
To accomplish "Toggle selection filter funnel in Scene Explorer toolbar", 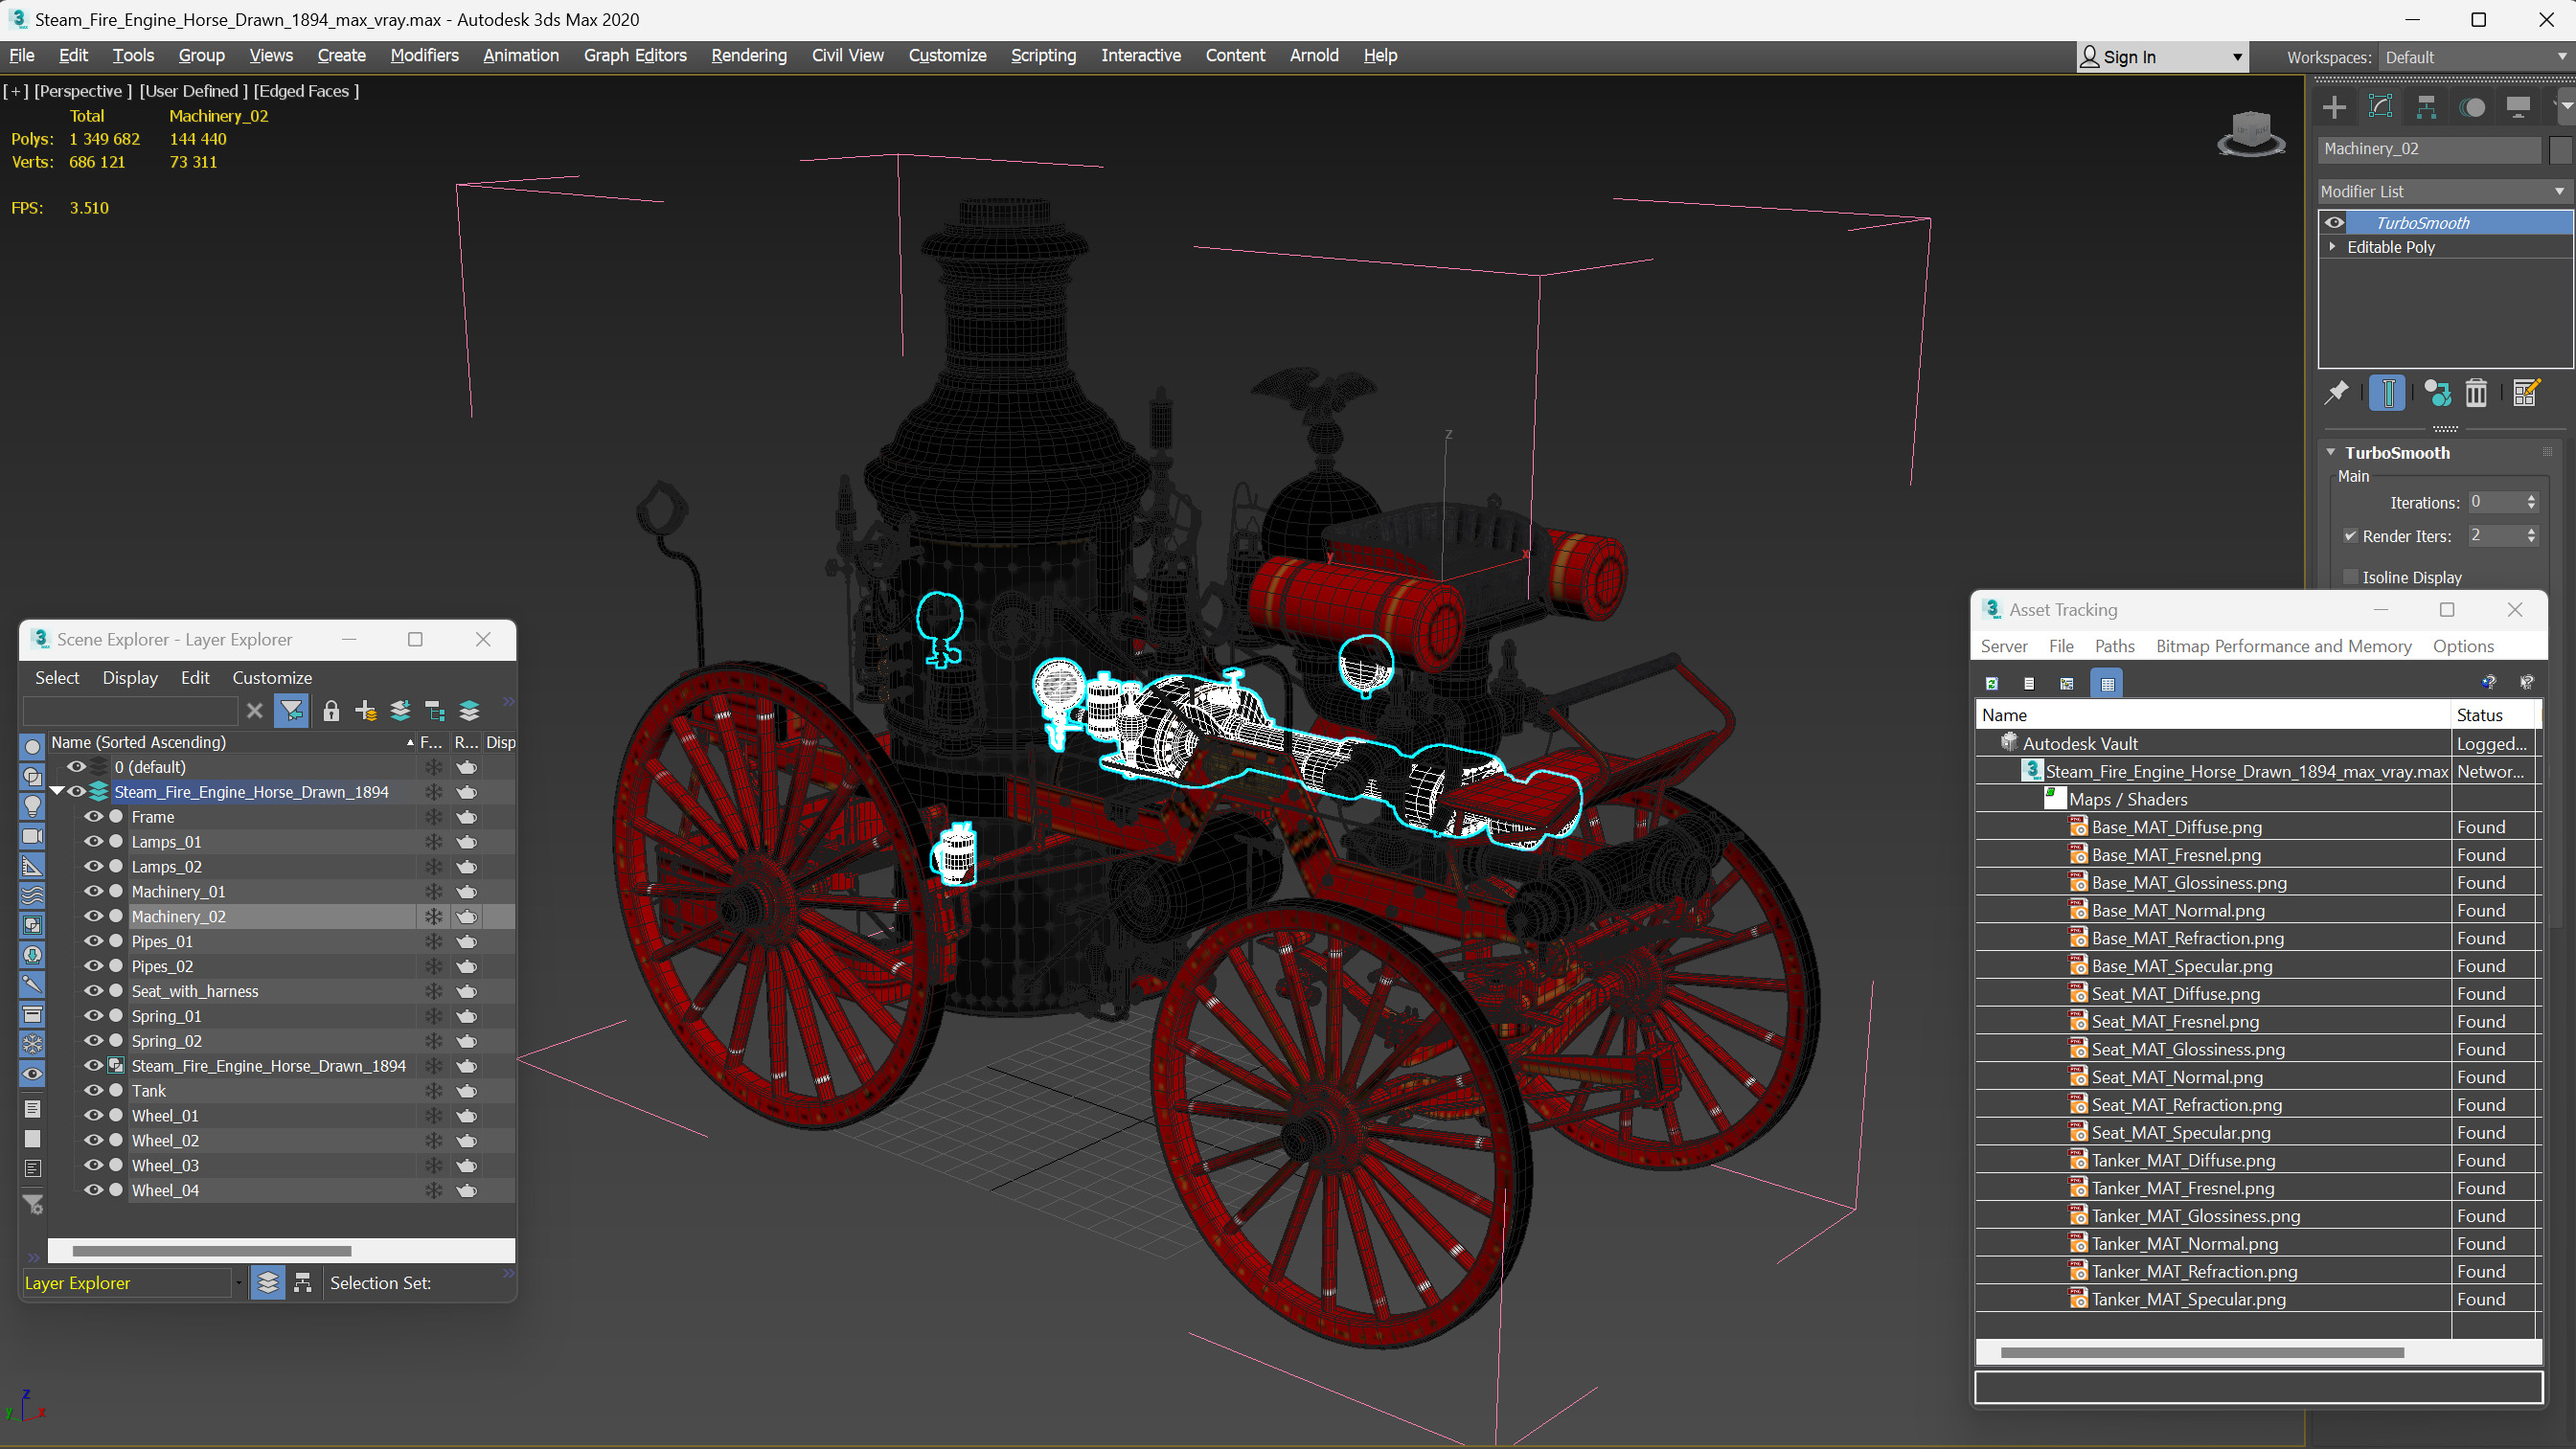I will pos(291,711).
